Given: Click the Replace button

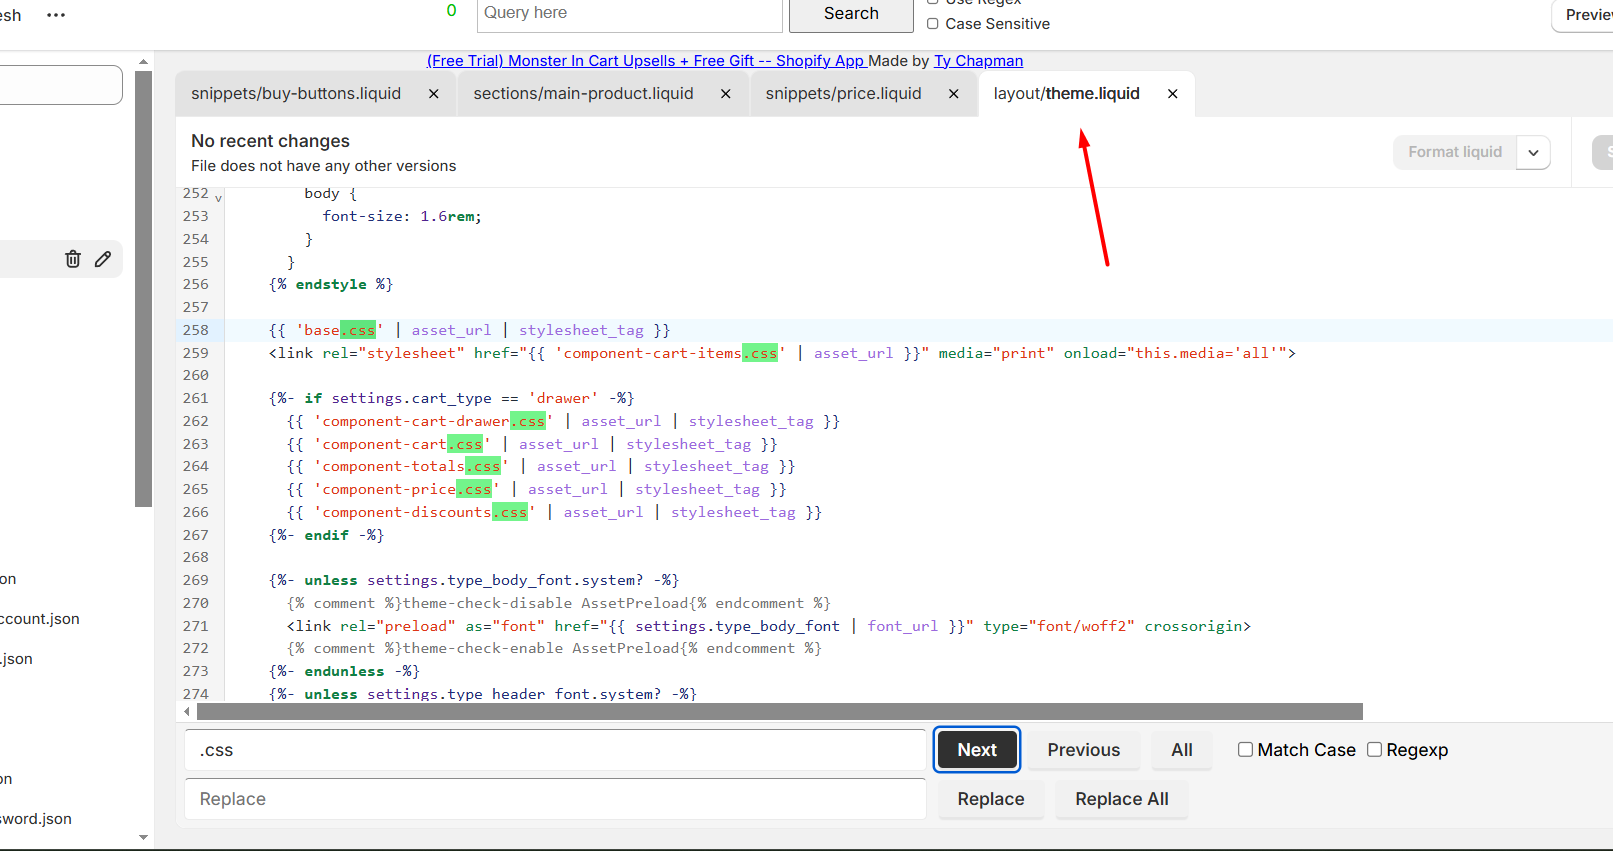Looking at the screenshot, I should [x=991, y=799].
